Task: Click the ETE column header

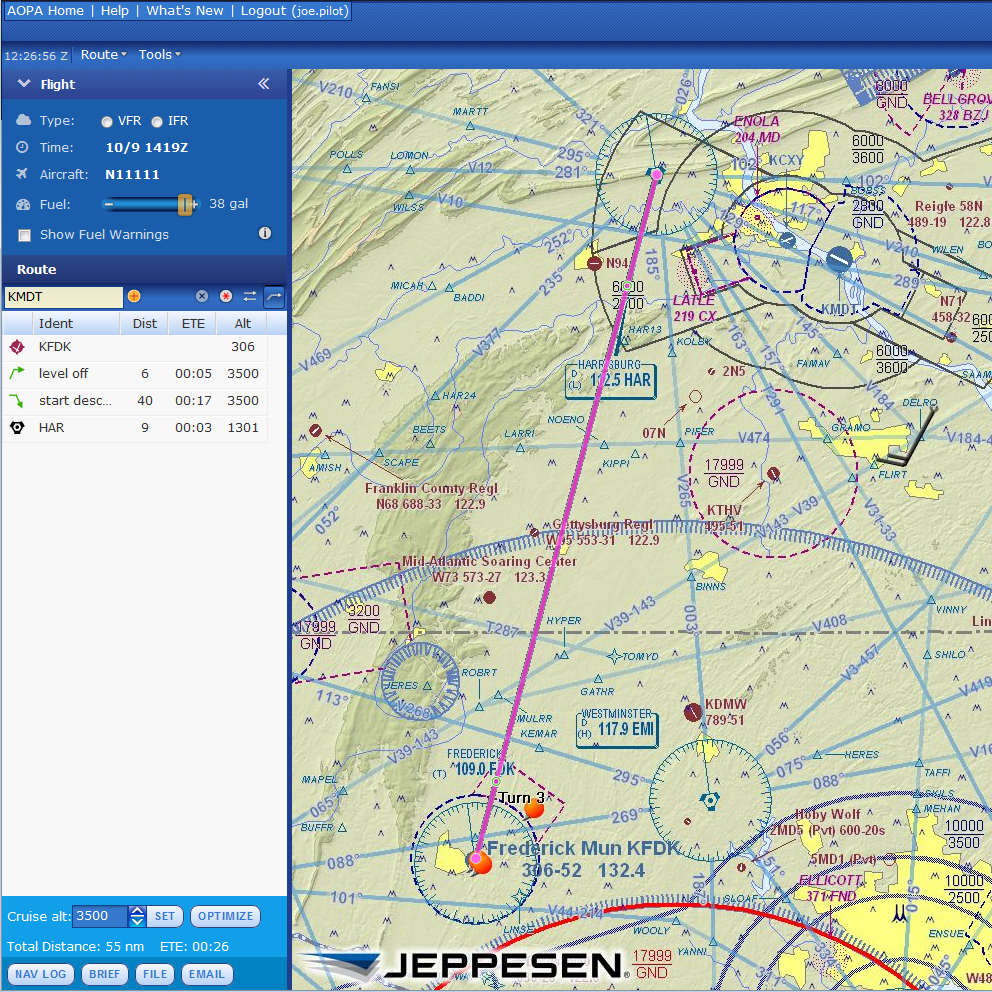Action: [192, 323]
